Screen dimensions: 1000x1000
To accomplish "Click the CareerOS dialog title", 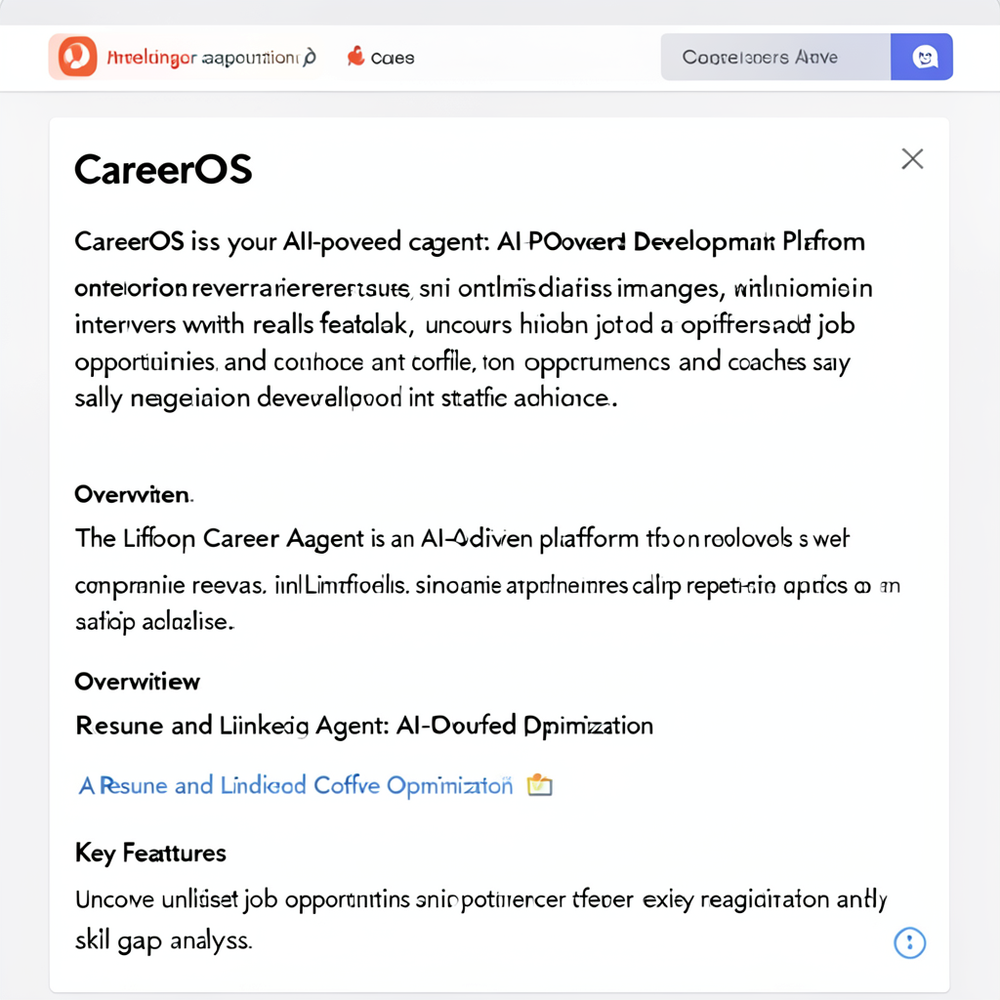I will coord(163,168).
